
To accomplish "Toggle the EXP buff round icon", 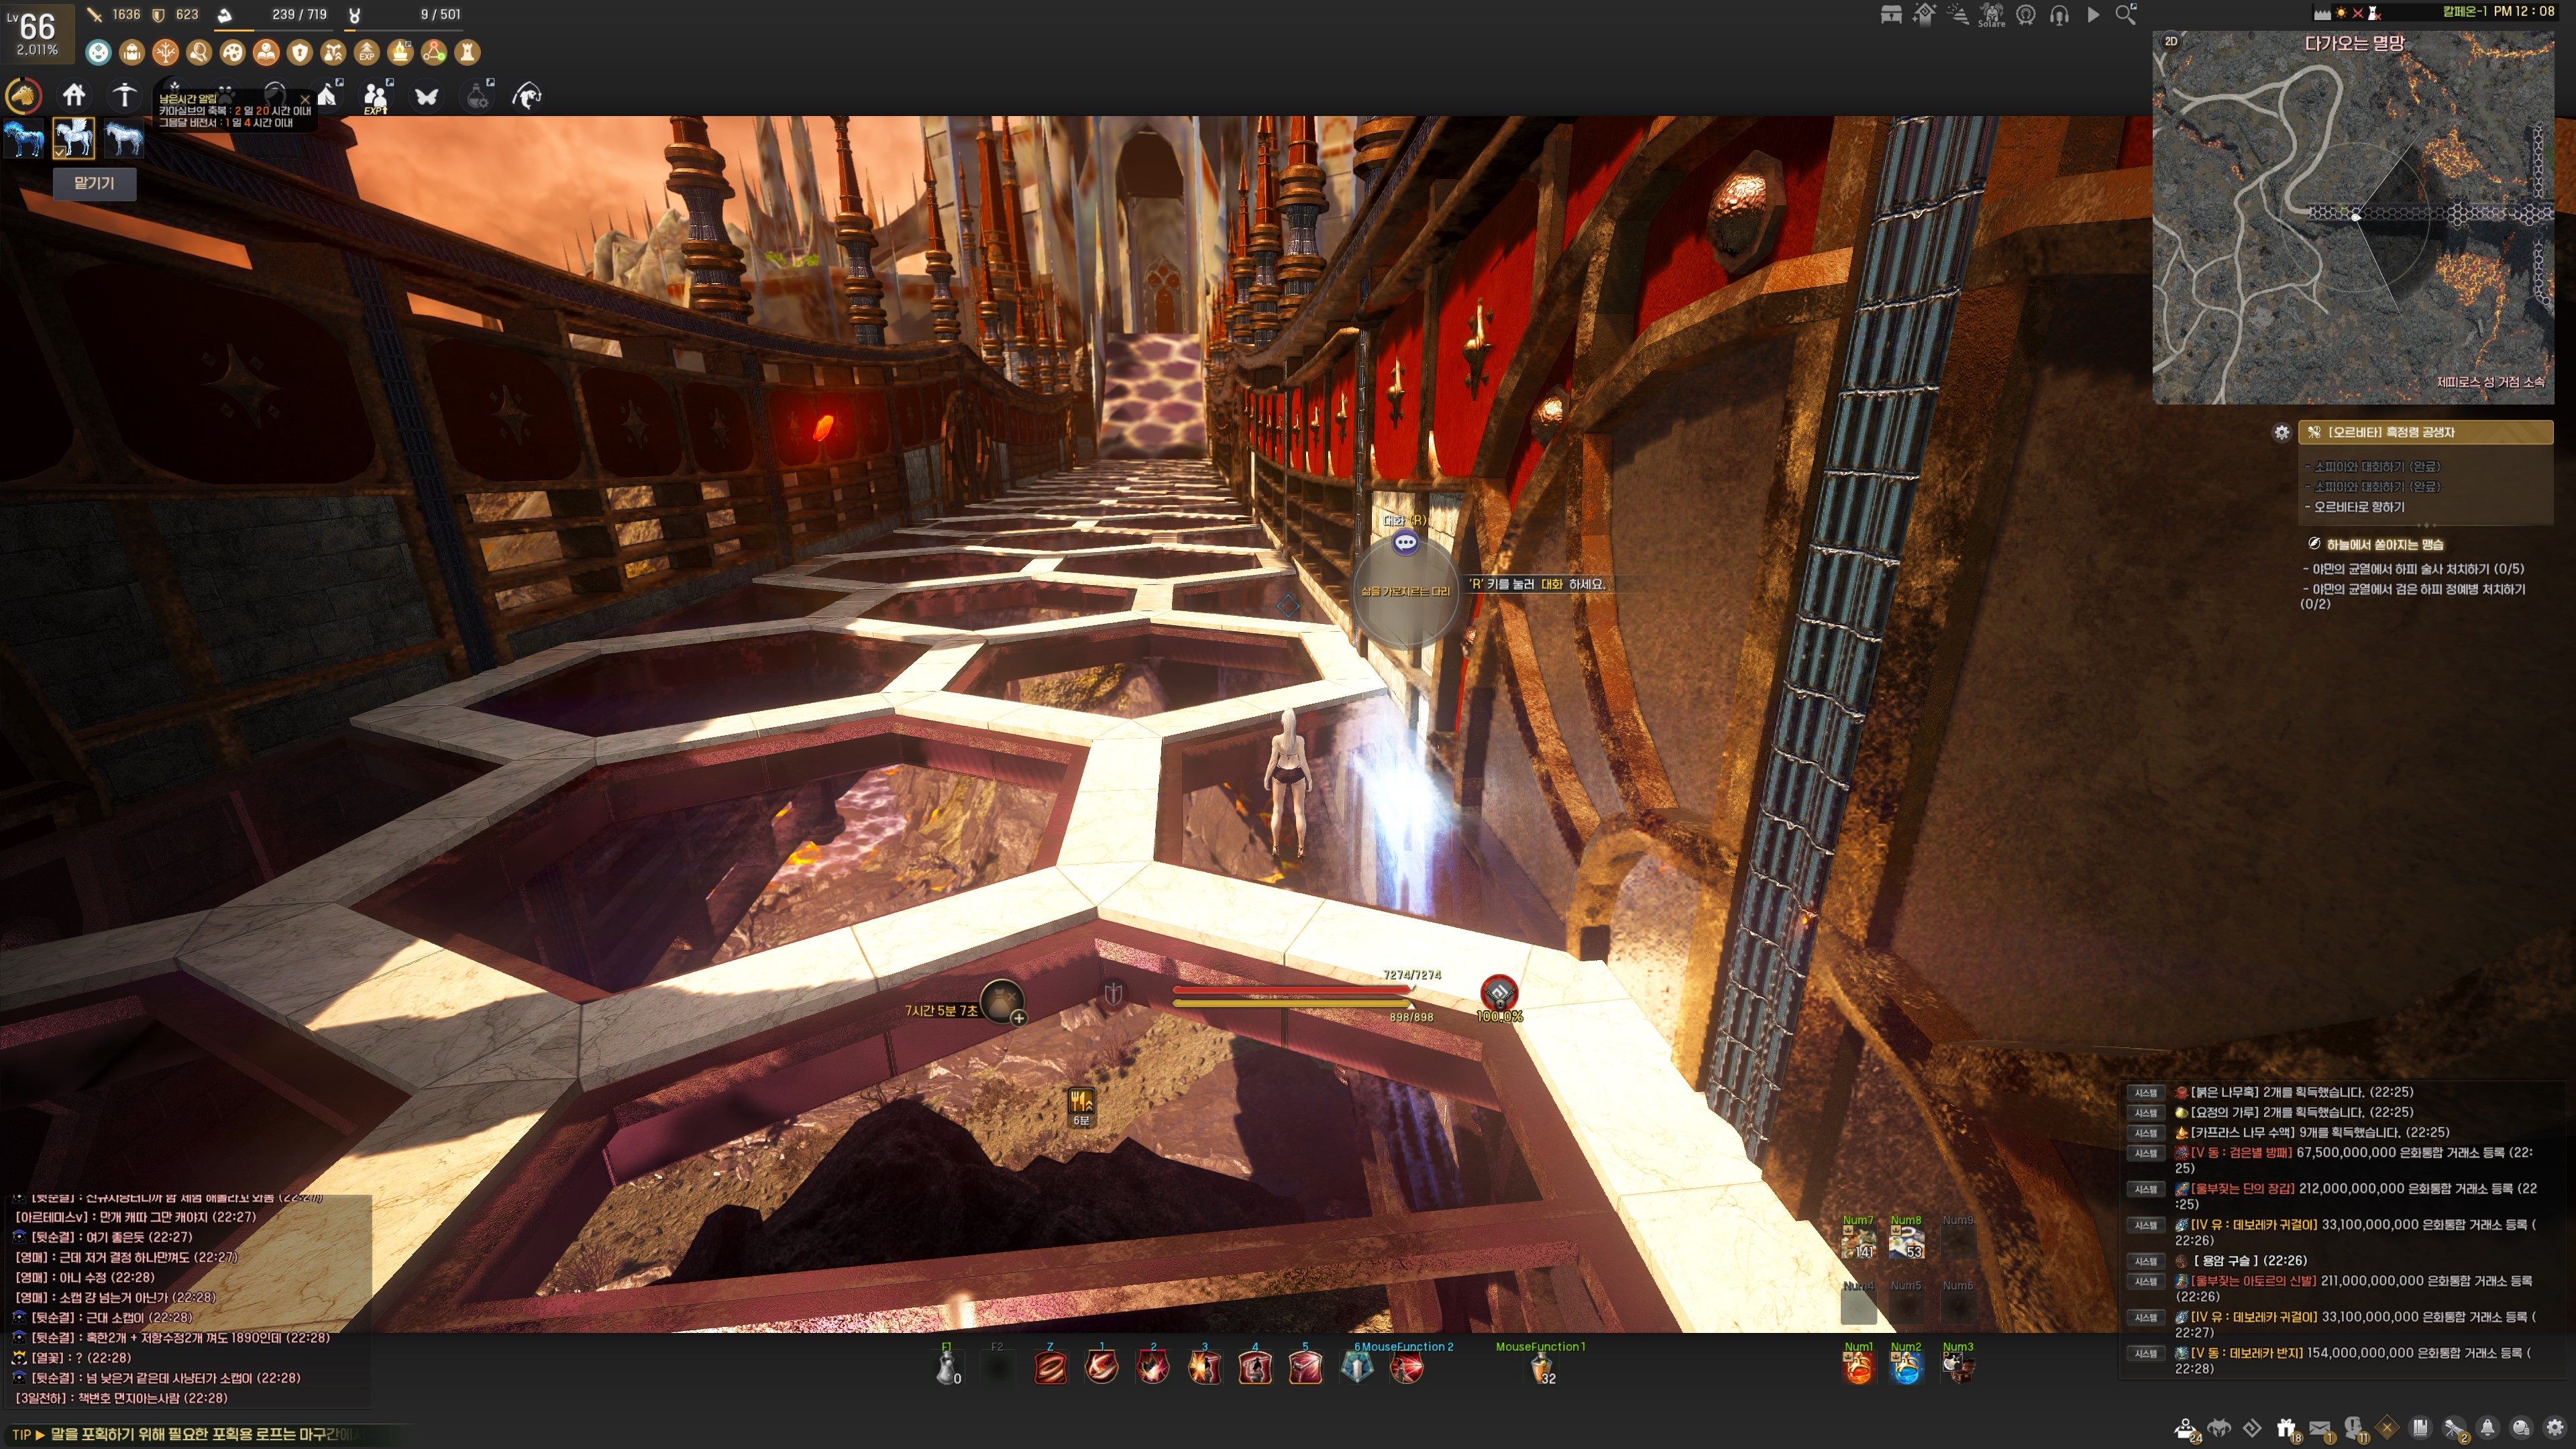I will [x=367, y=52].
